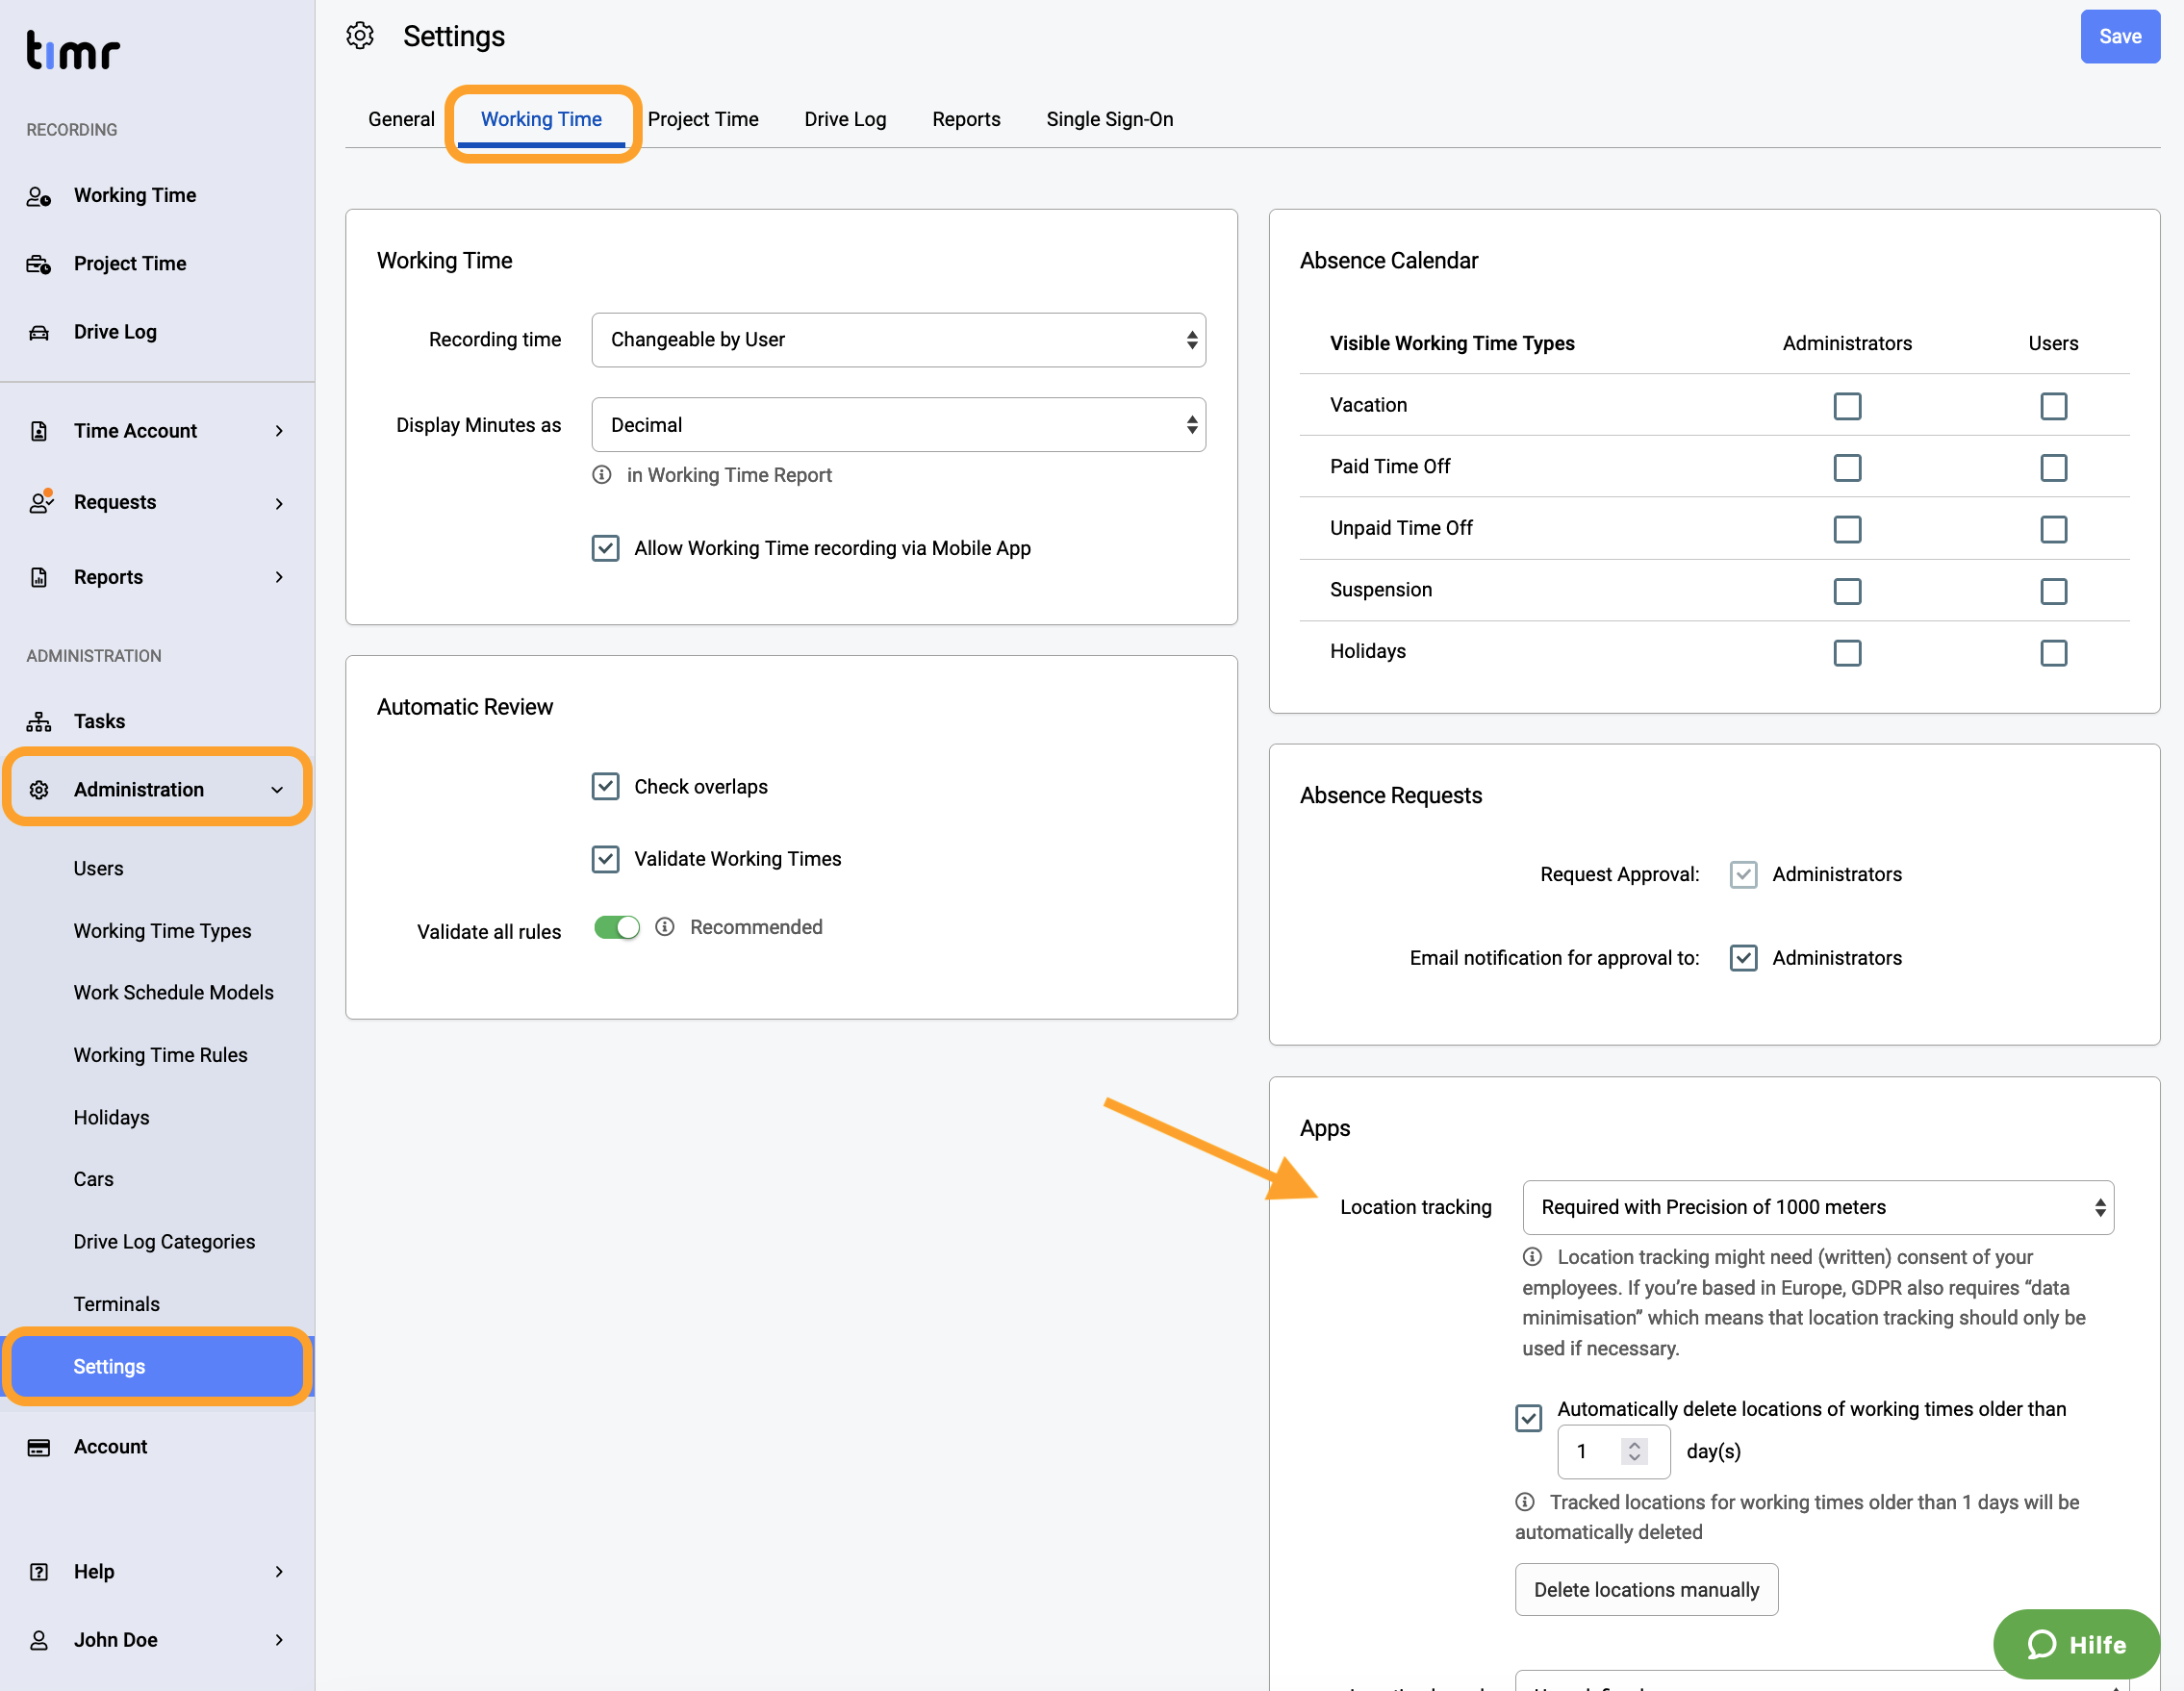Open the Hilfe chat bubble

[x=2076, y=1644]
